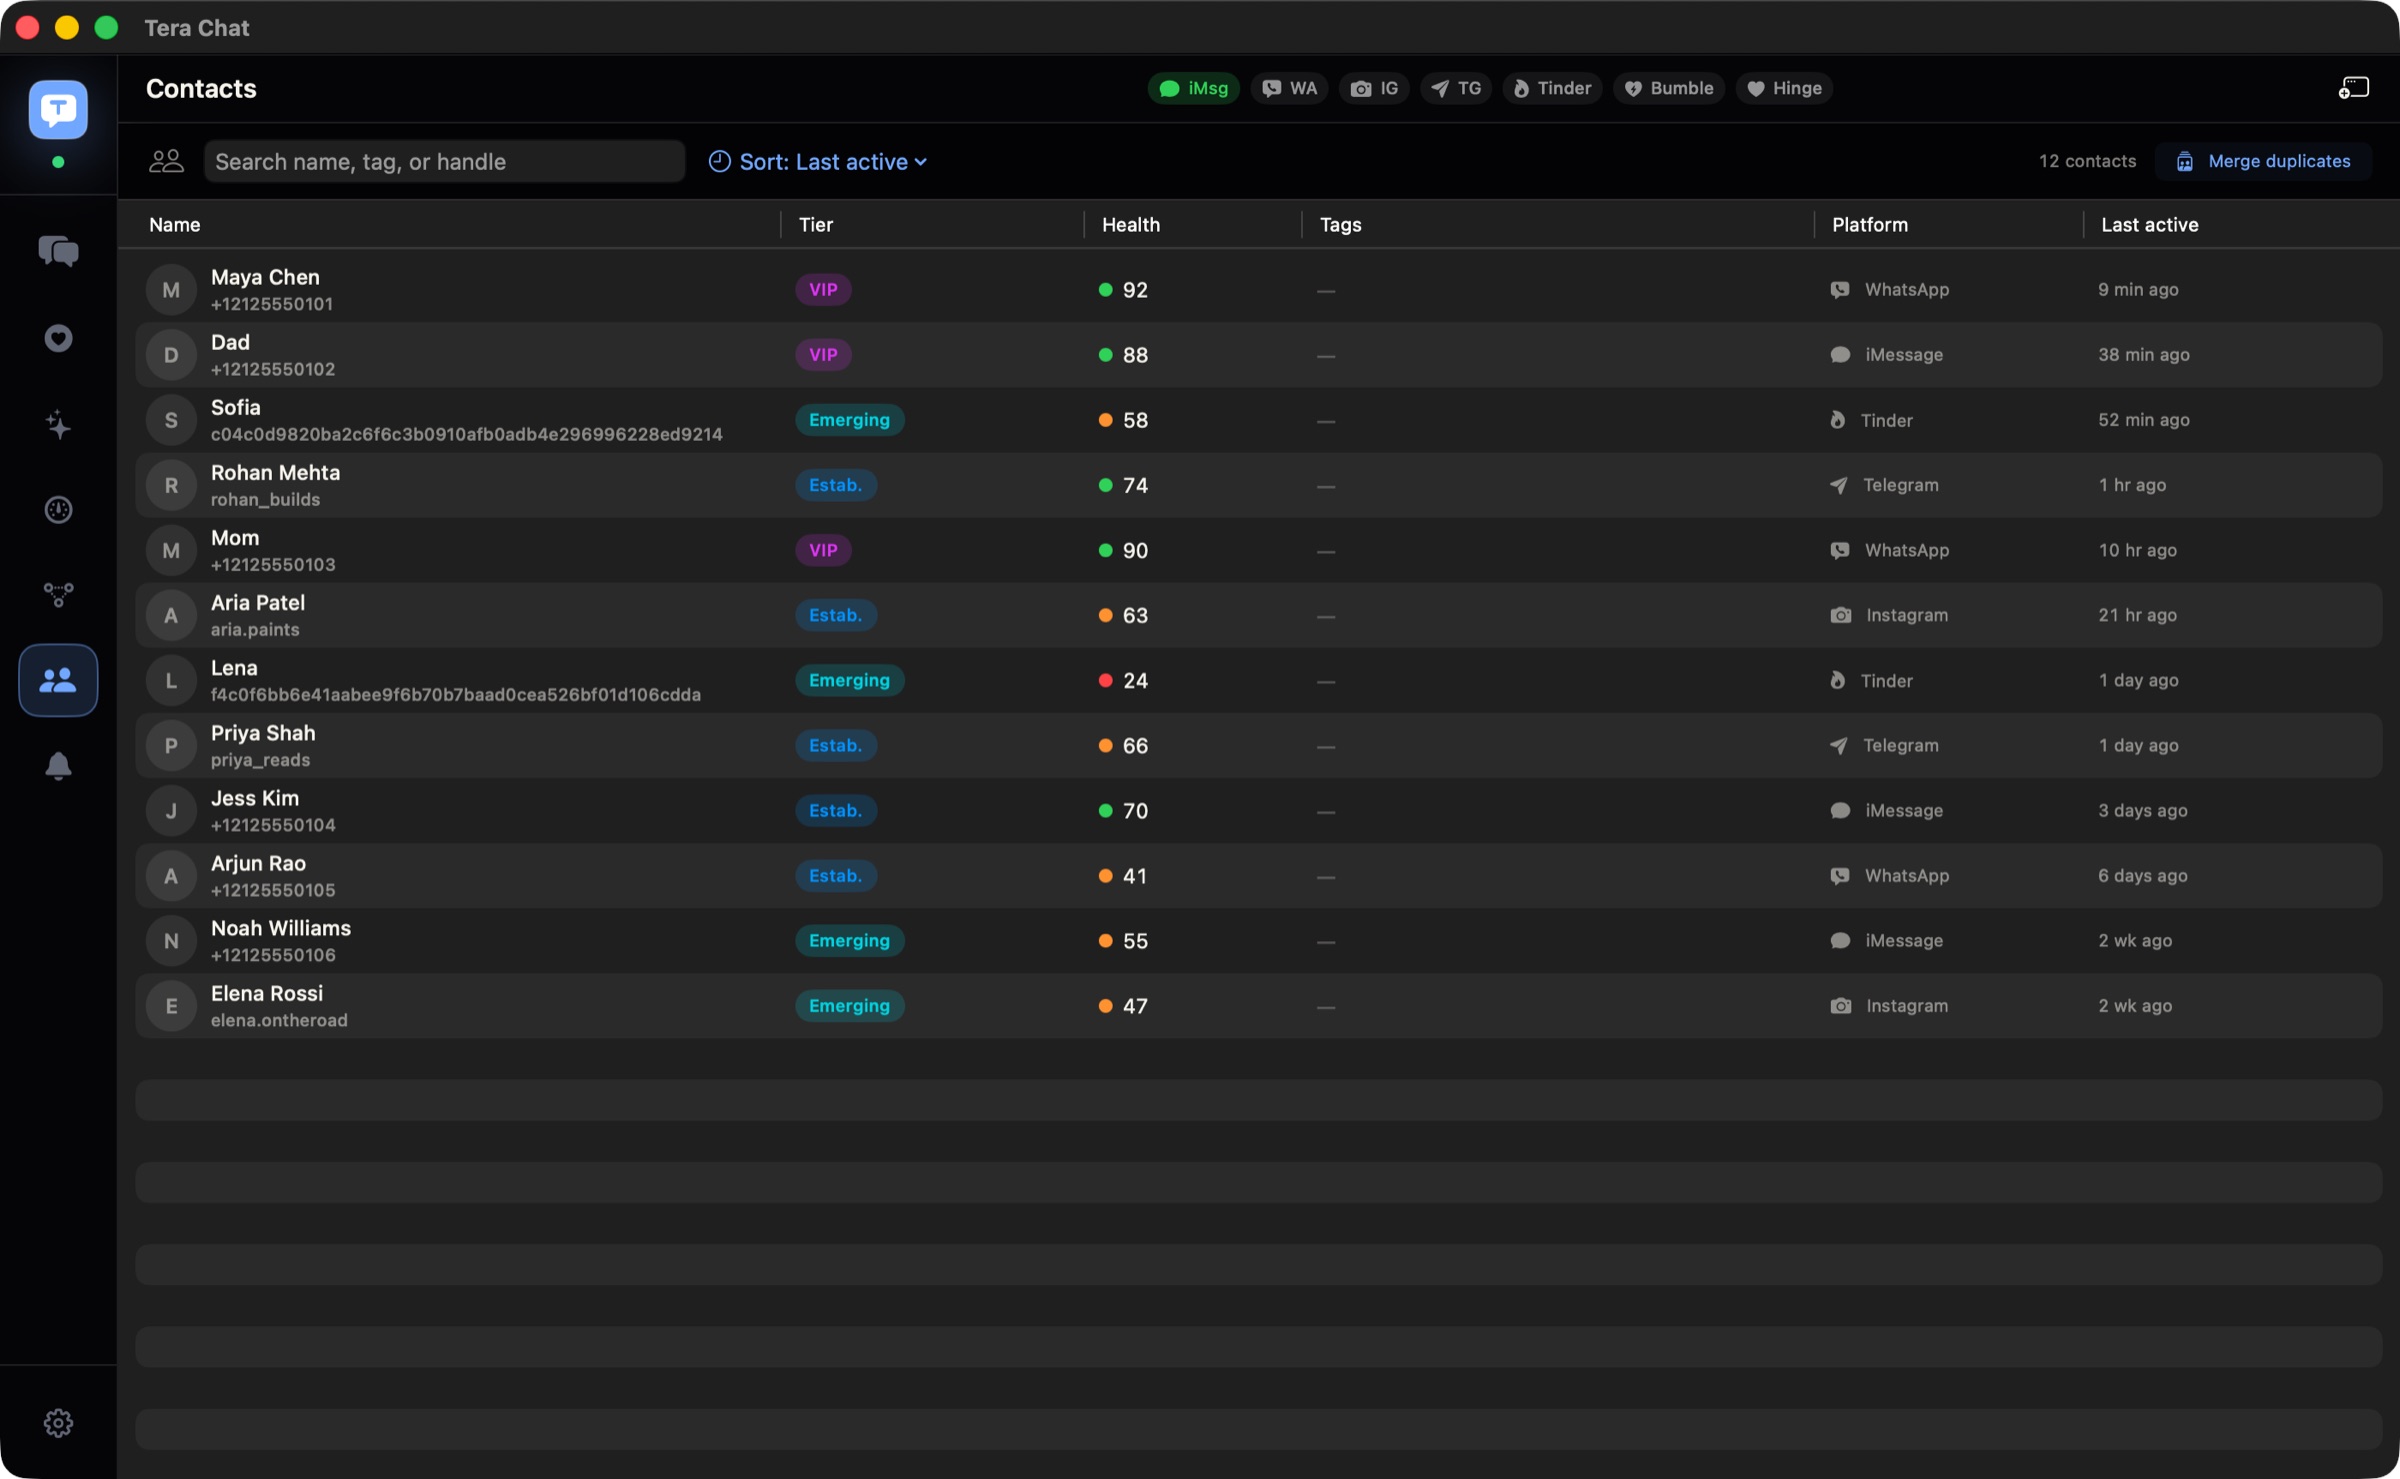The image size is (2400, 1479).
Task: Click Elena Rossi's E avatar
Action: 171,1006
